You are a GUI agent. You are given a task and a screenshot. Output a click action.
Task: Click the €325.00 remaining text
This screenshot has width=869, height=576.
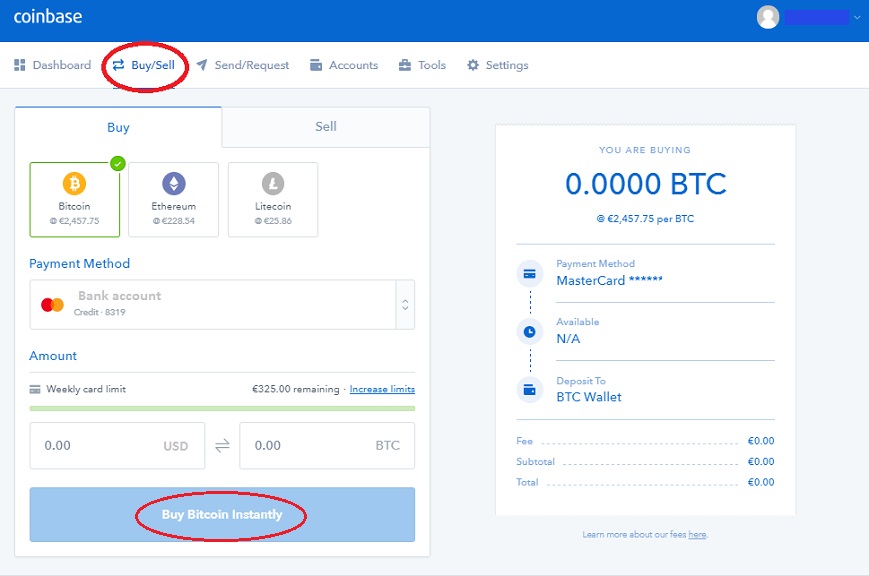[x=295, y=389]
